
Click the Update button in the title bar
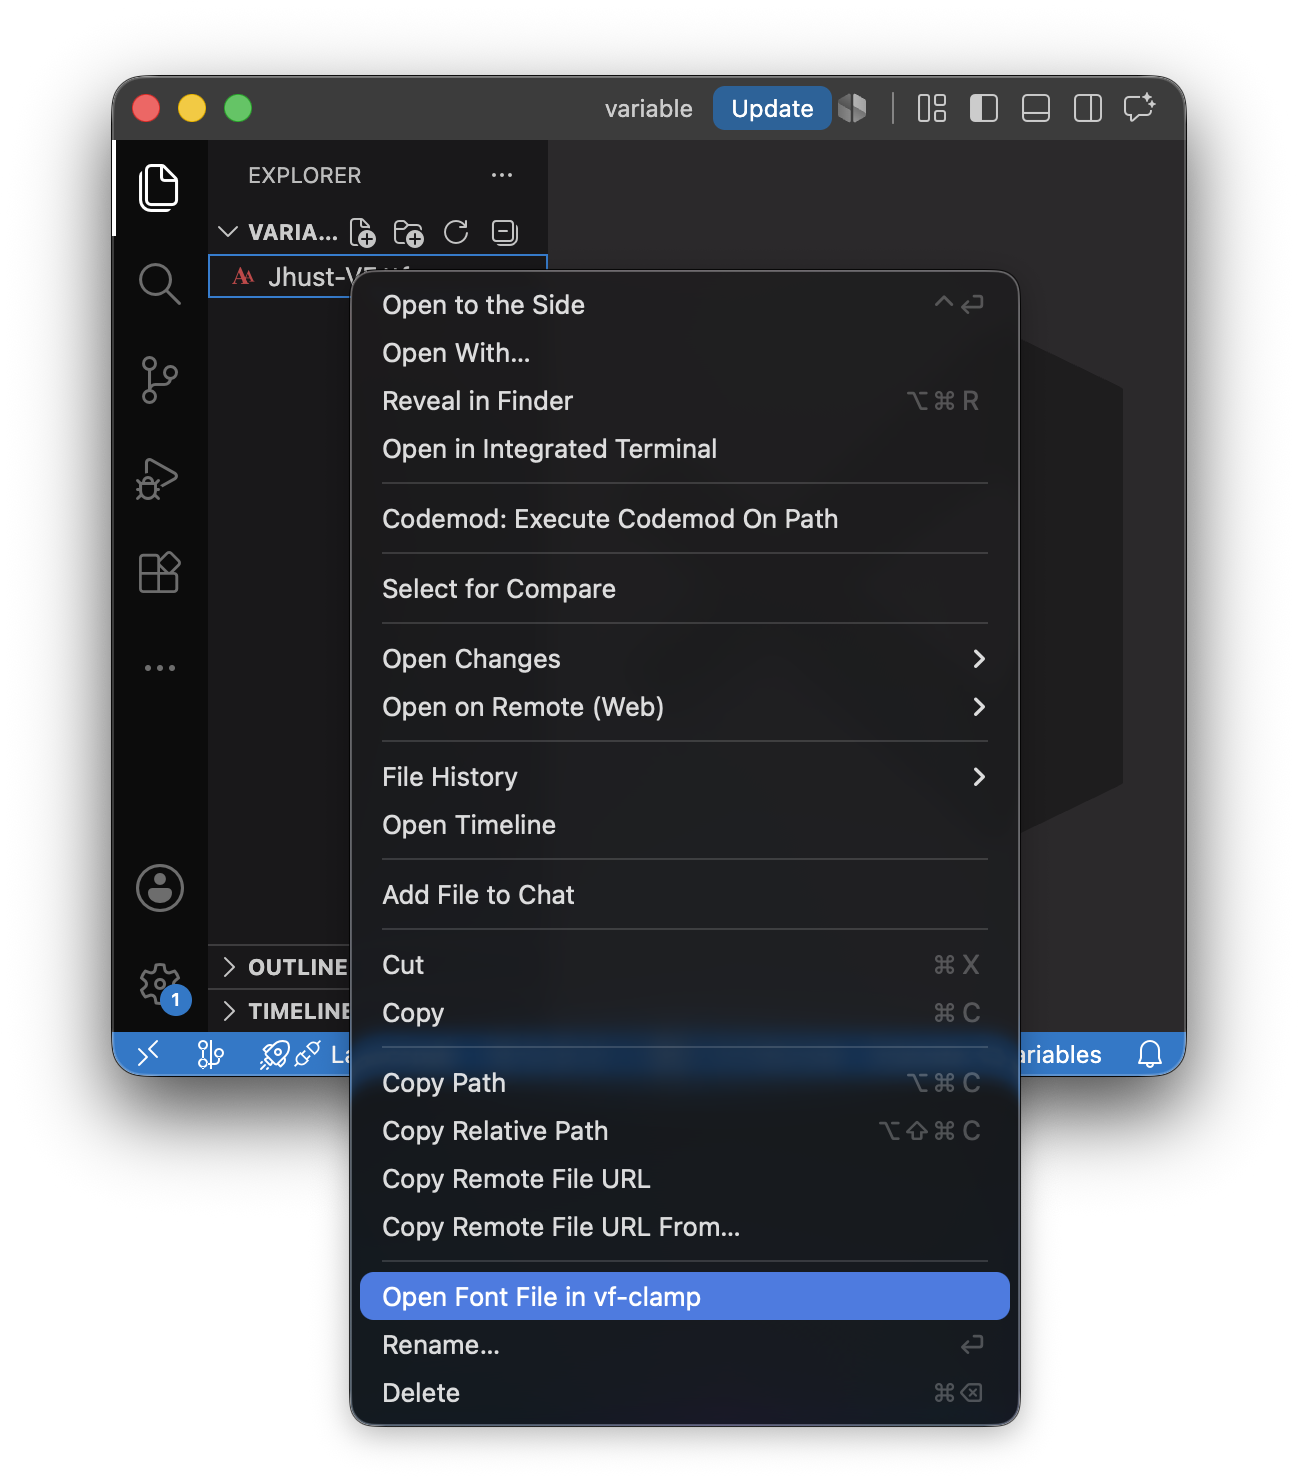point(772,108)
